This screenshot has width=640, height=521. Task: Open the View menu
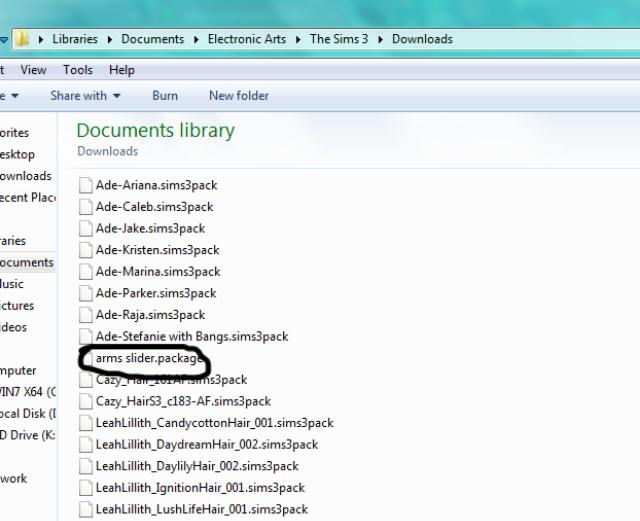pos(33,70)
